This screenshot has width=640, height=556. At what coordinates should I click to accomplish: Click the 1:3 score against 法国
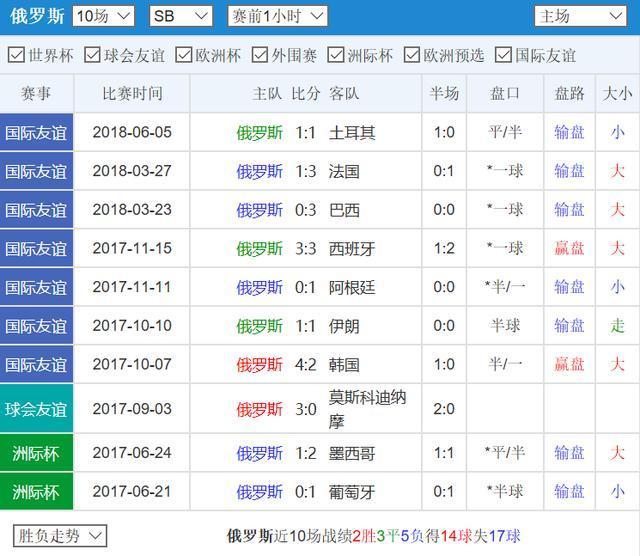coord(306,171)
